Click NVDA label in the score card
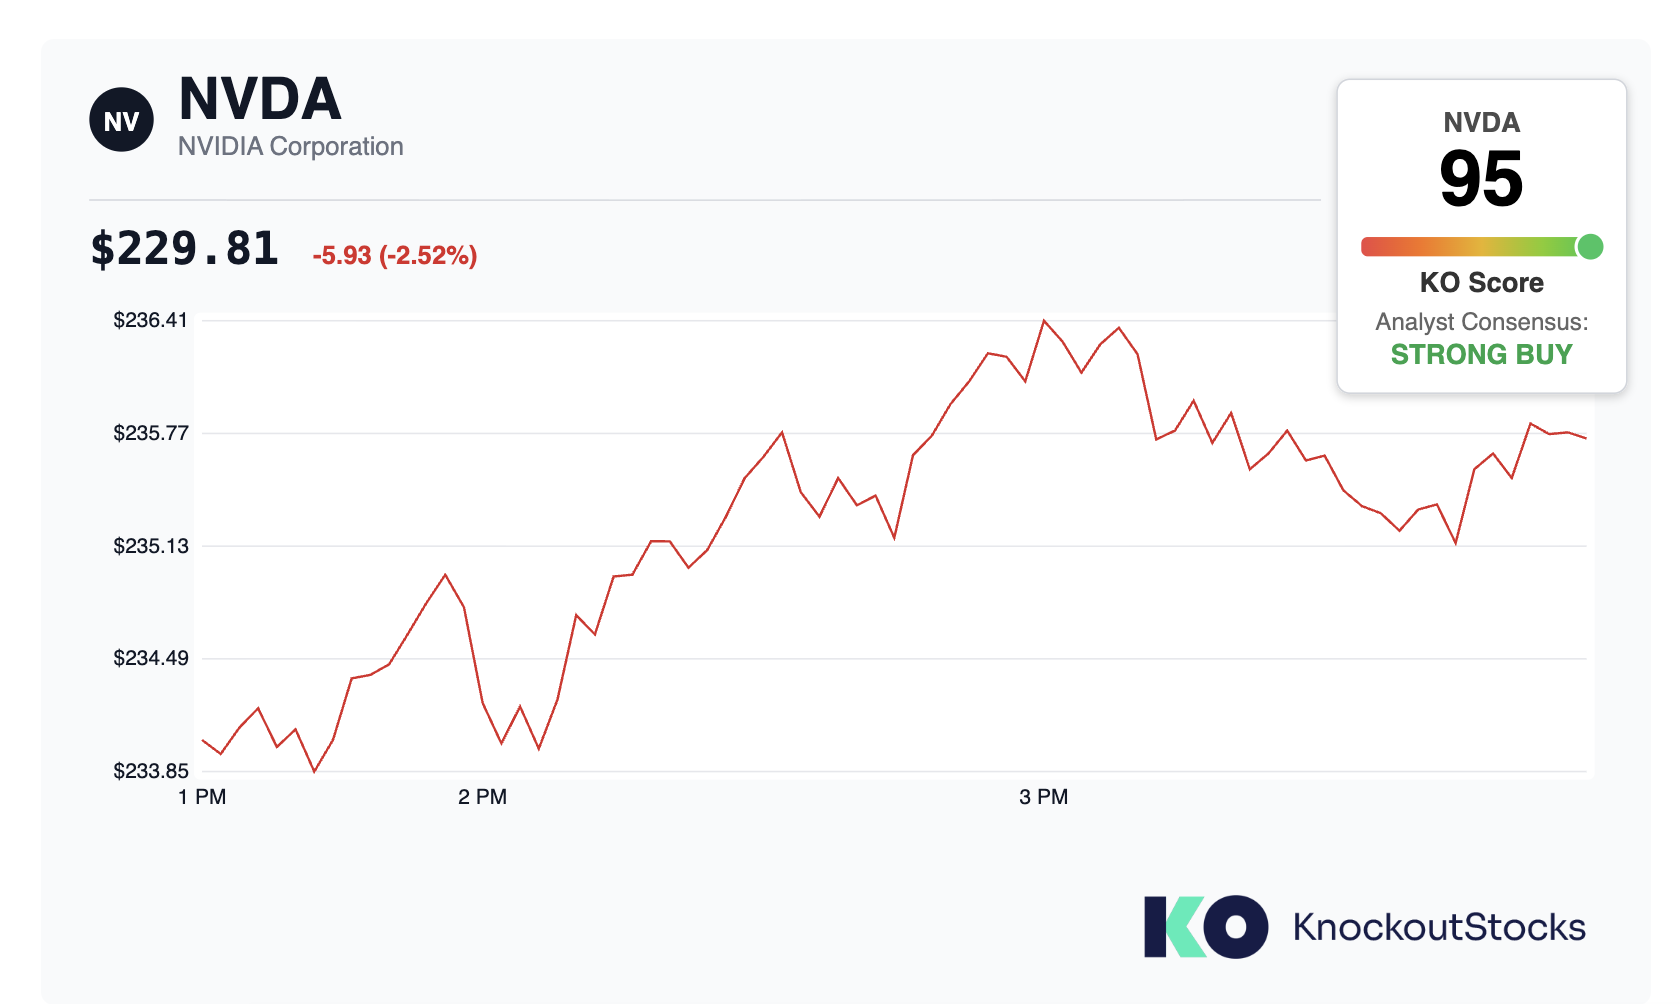The image size is (1680, 1004). tap(1482, 122)
